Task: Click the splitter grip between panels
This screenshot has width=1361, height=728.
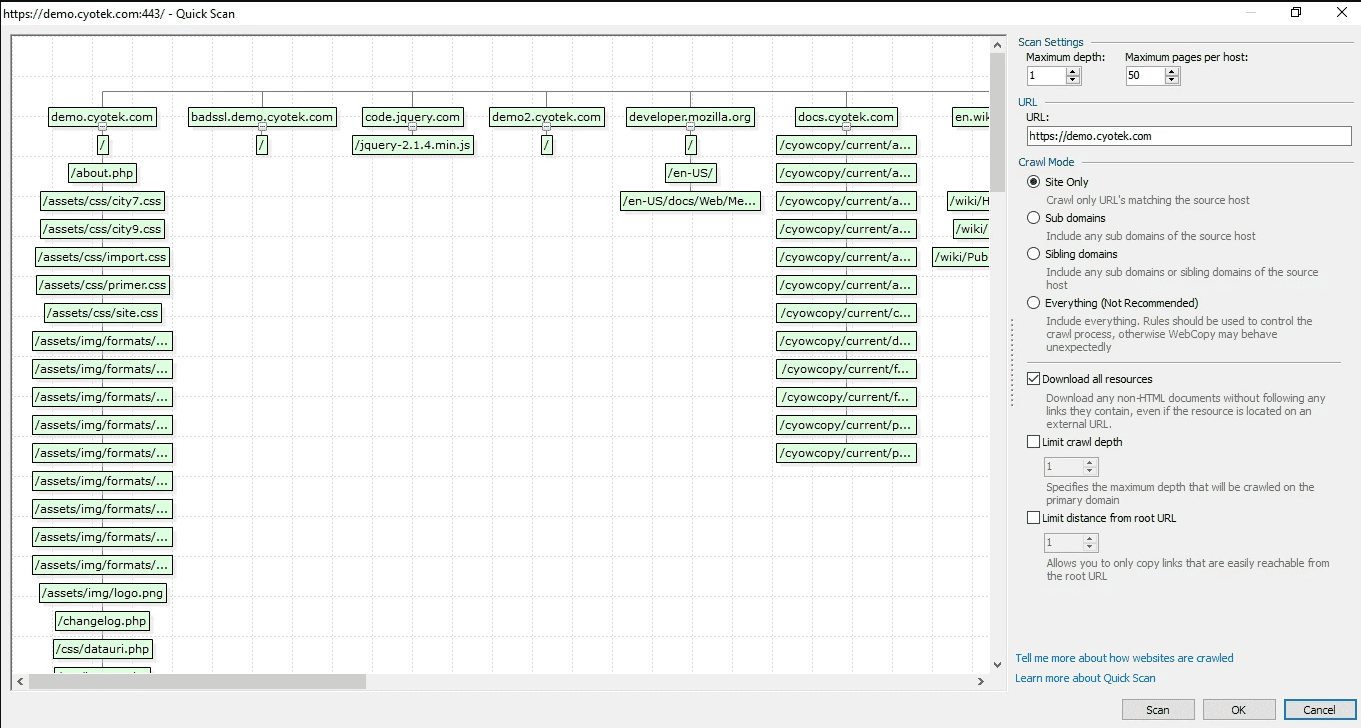Action: pos(1012,363)
